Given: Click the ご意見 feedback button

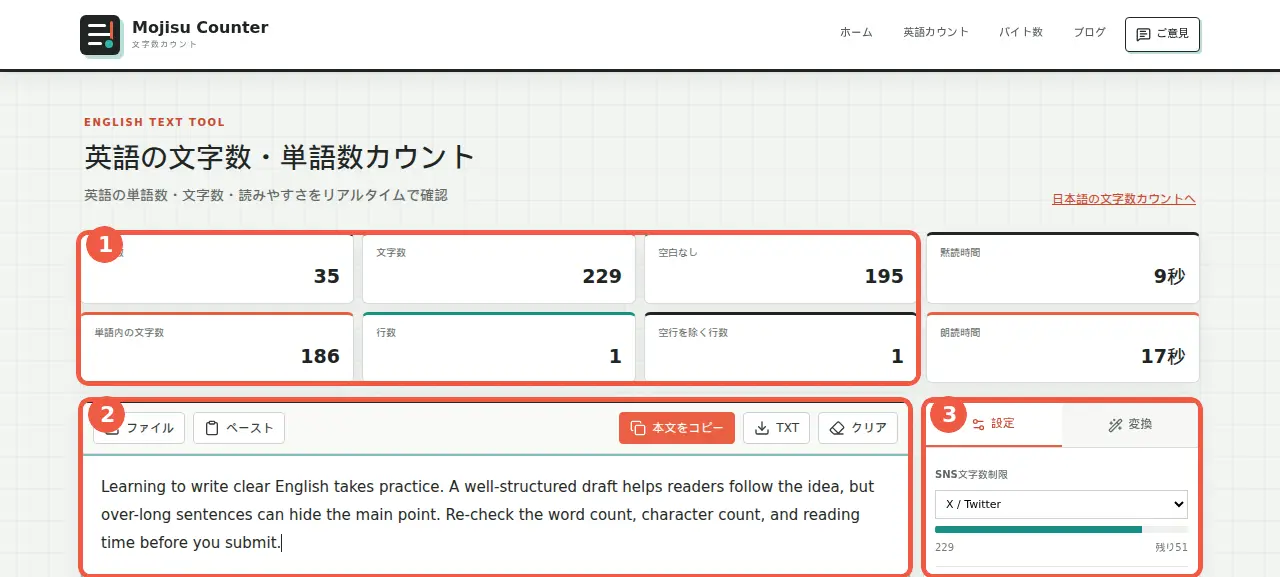Looking at the screenshot, I should click(x=1162, y=33).
